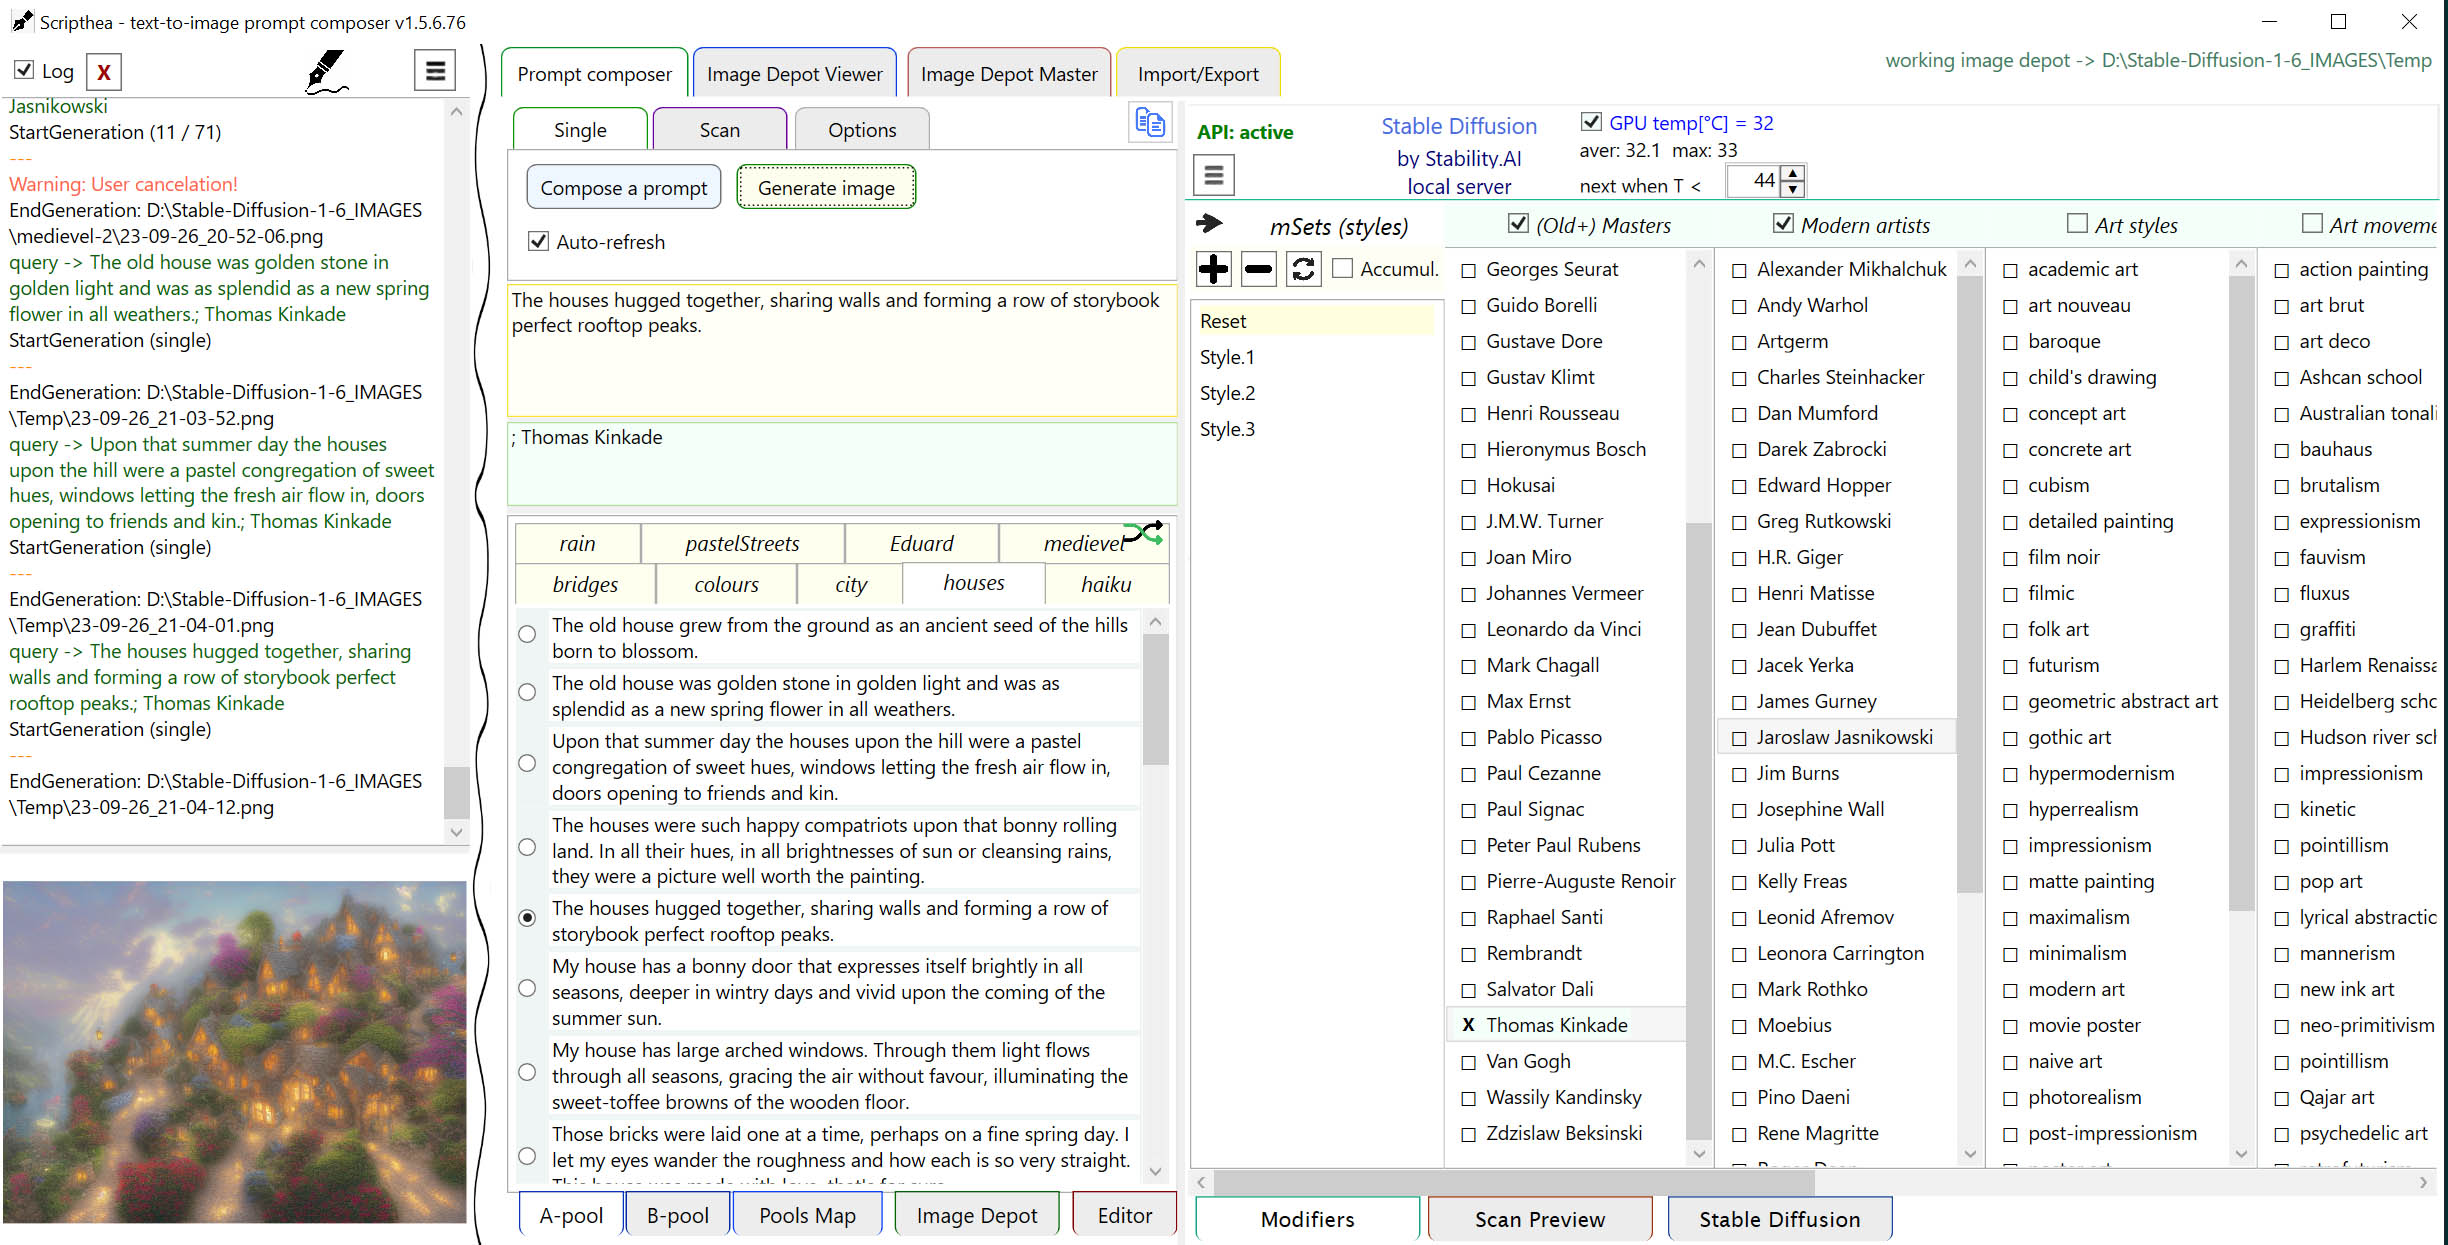Screen dimensions: 2448x1245
Task: Decrease the next-when temperature value
Action: tap(1793, 189)
